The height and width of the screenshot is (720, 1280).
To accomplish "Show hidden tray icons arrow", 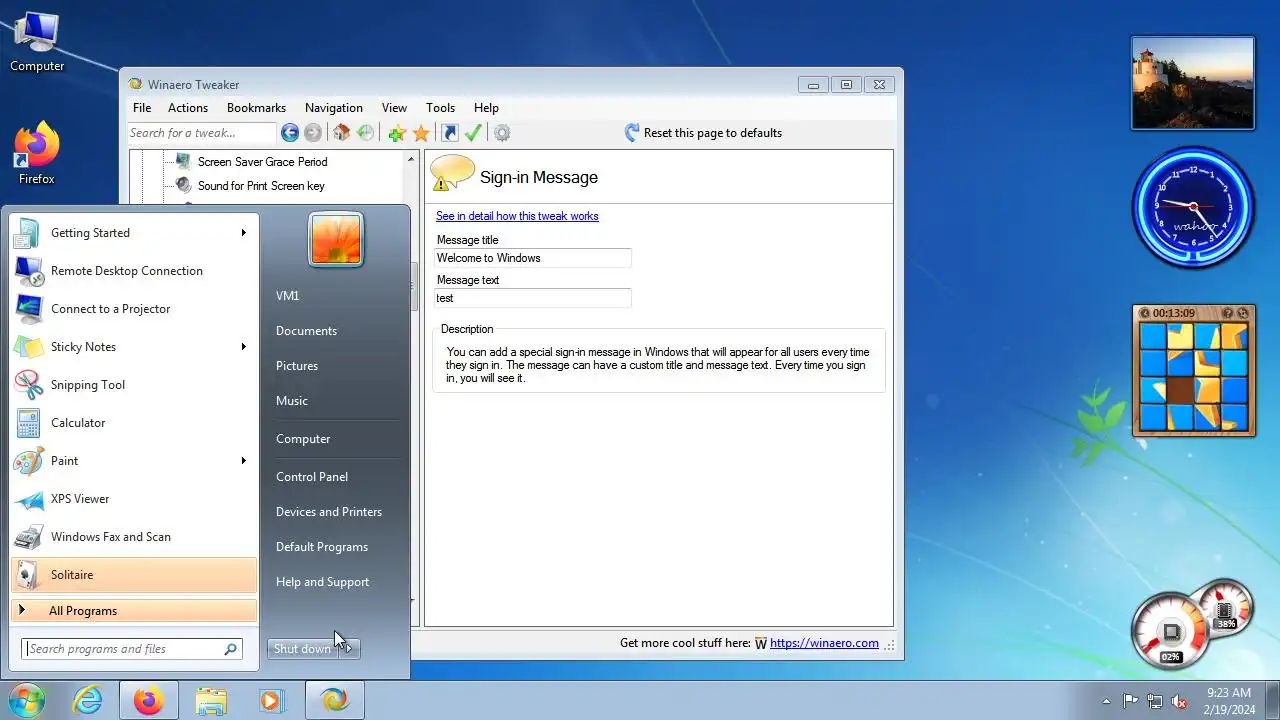I will [1106, 701].
